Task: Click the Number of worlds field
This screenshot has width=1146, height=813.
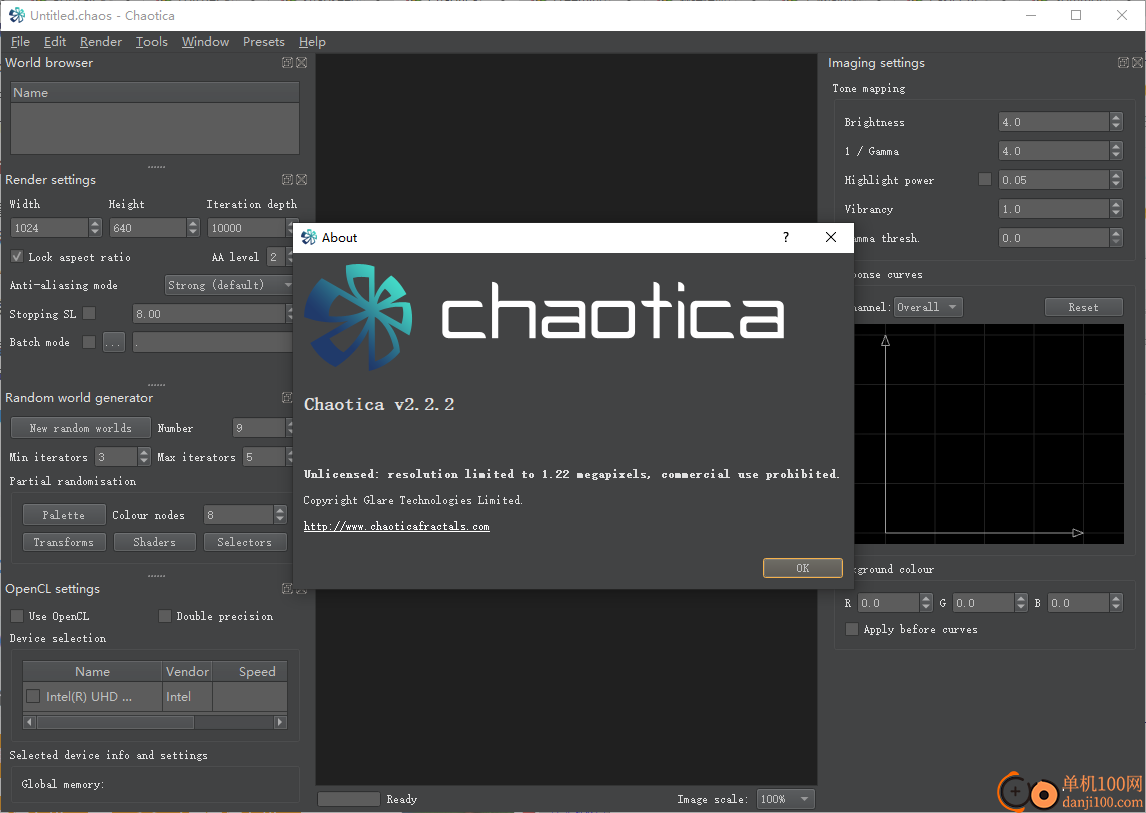Action: click(259, 428)
